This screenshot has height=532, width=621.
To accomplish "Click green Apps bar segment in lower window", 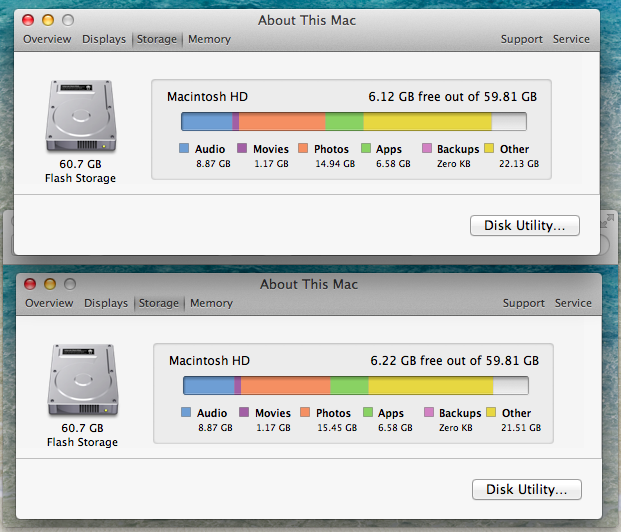I will [x=349, y=385].
